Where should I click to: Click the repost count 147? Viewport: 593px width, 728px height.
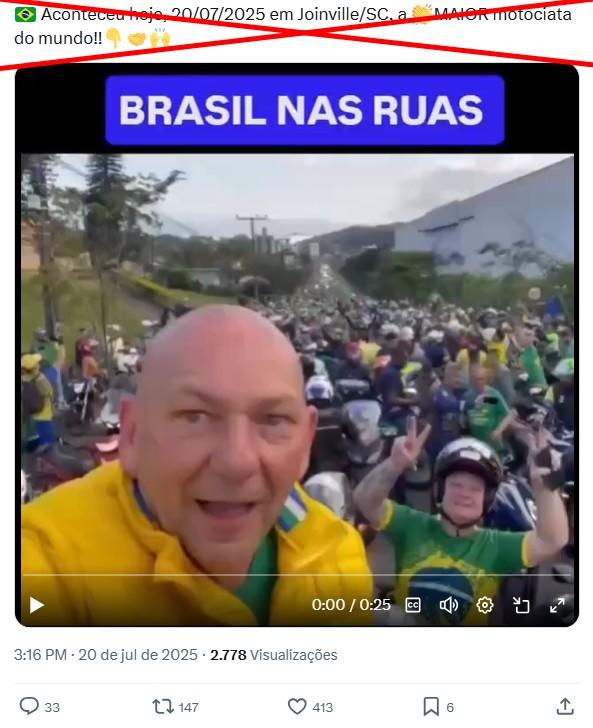(189, 708)
